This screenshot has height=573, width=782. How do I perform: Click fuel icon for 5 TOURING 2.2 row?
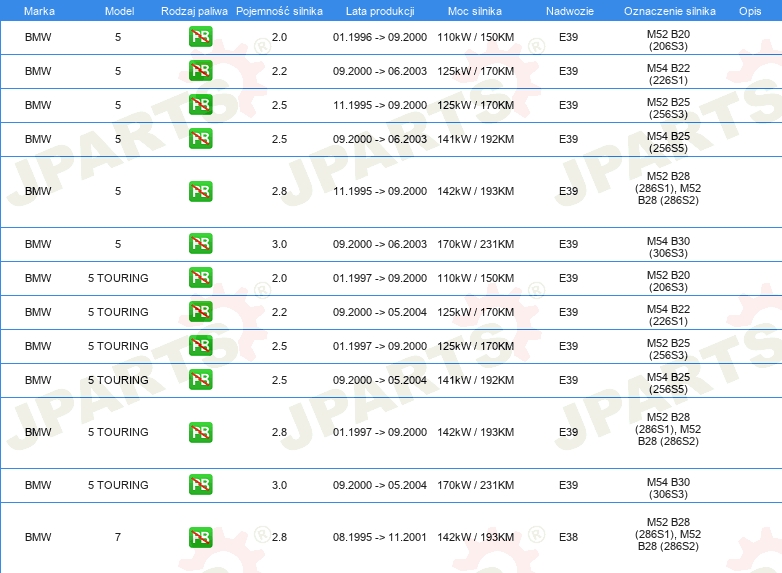coord(200,312)
